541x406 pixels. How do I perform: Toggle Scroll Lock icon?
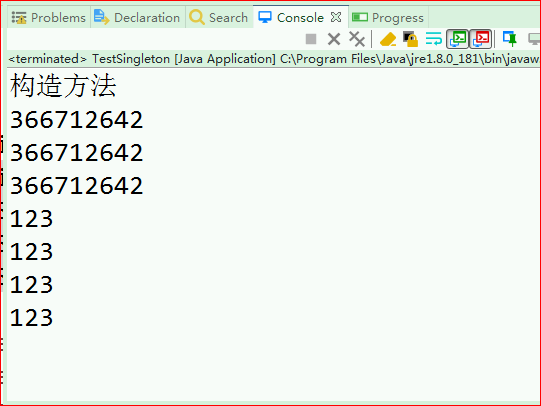point(411,39)
